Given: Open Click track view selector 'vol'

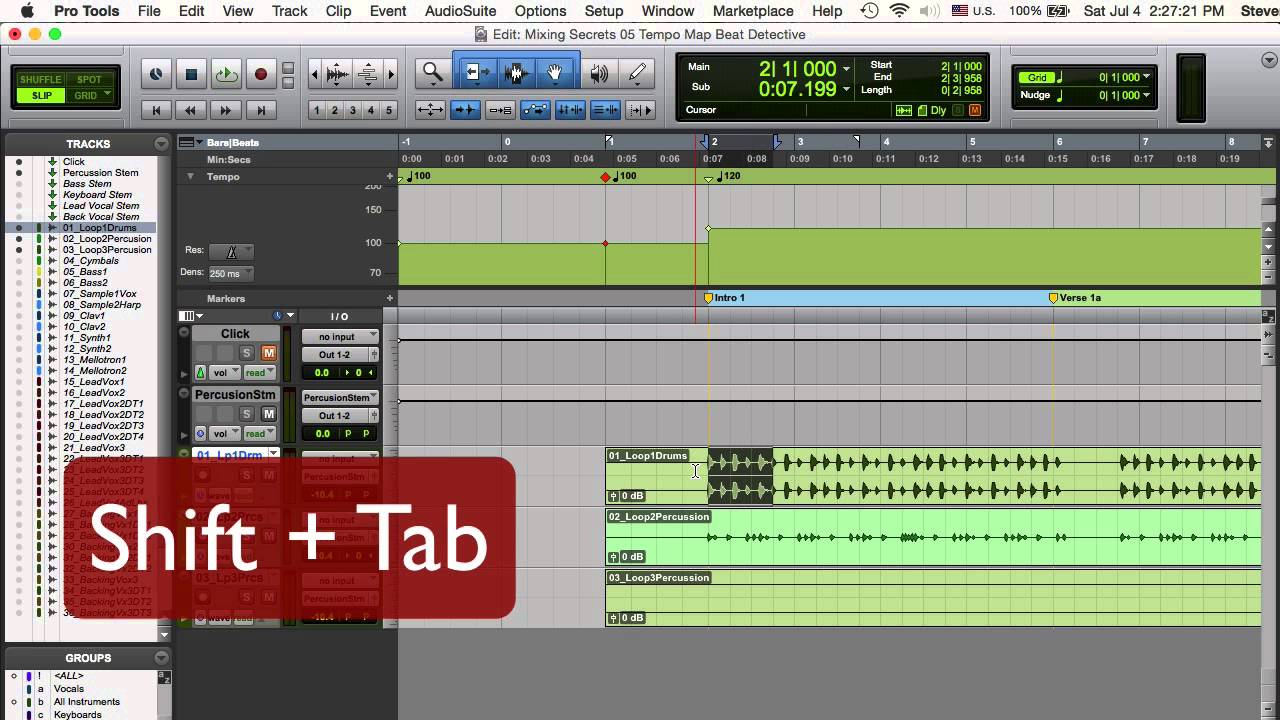Looking at the screenshot, I should pos(225,372).
